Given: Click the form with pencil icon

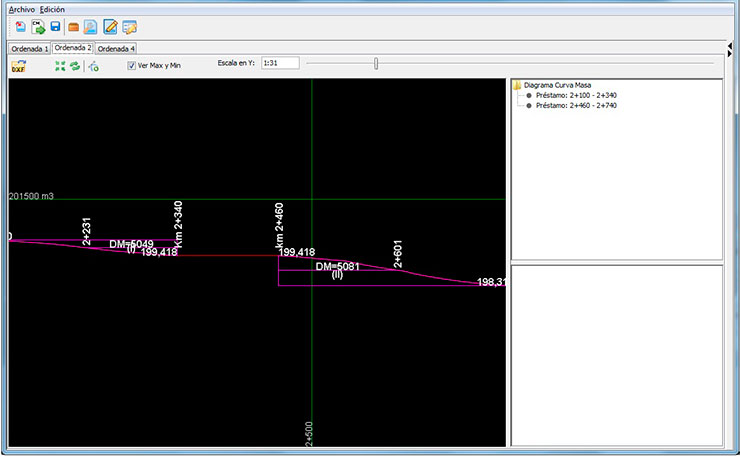Looking at the screenshot, I should click(129, 27).
